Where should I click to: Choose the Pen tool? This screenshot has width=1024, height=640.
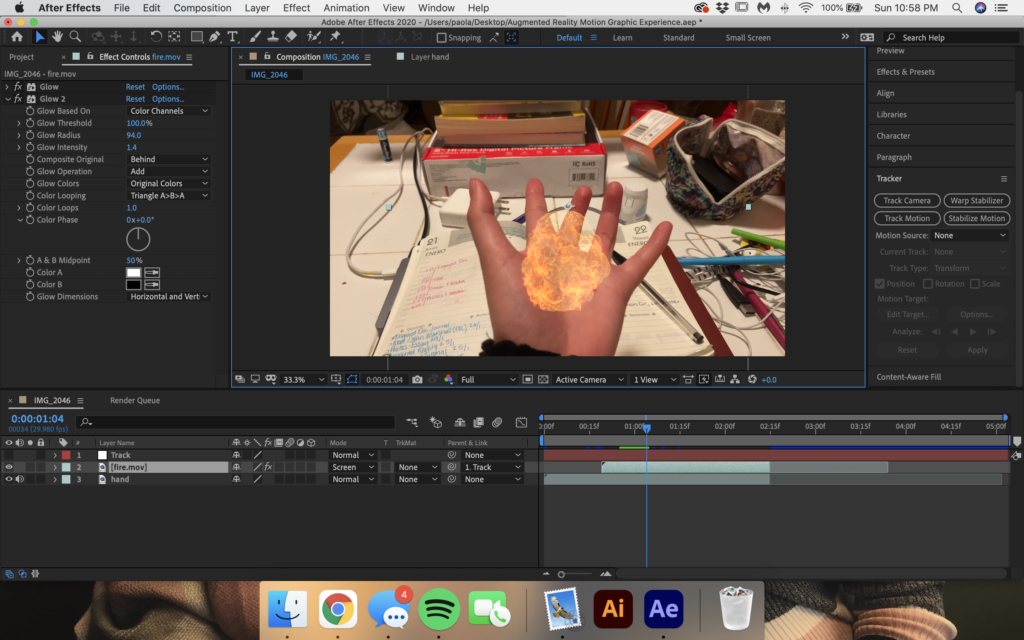coord(214,37)
